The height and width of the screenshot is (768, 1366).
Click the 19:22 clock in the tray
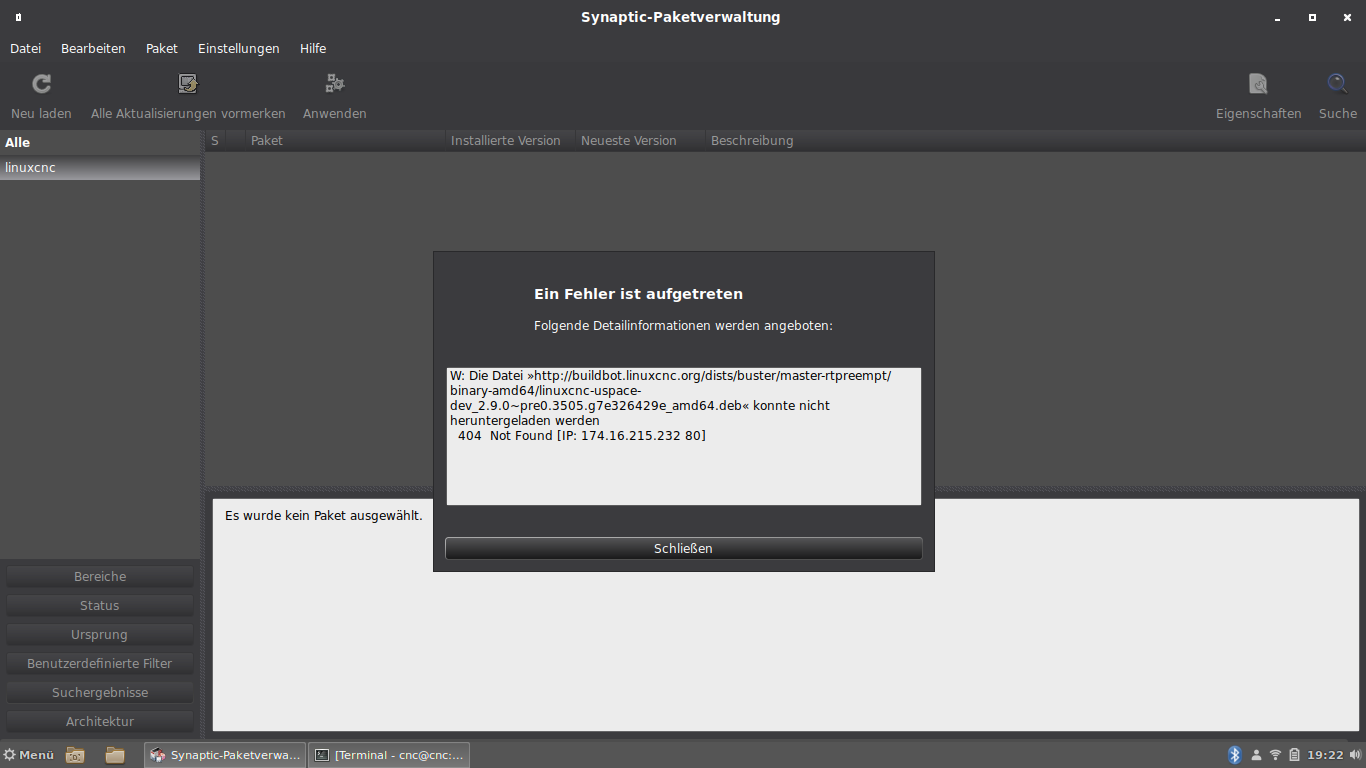1325,755
